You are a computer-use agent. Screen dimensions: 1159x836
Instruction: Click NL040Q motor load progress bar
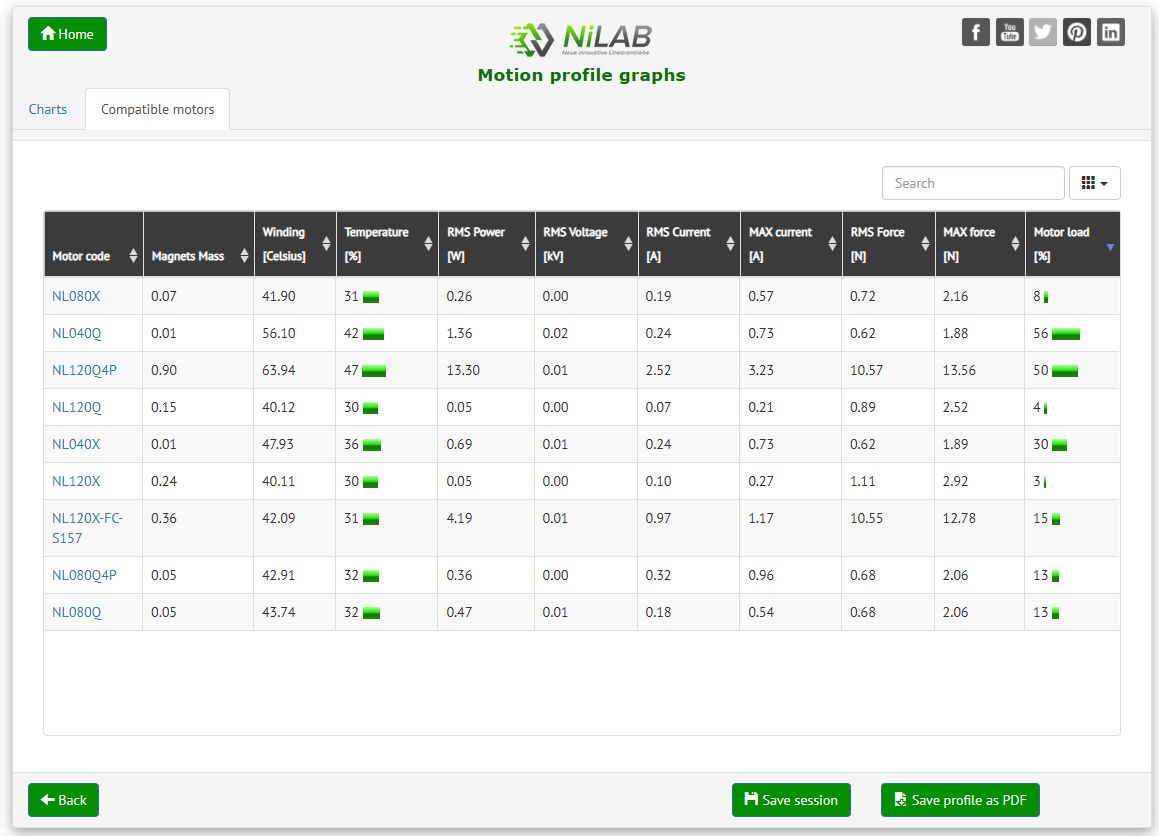click(x=1066, y=334)
